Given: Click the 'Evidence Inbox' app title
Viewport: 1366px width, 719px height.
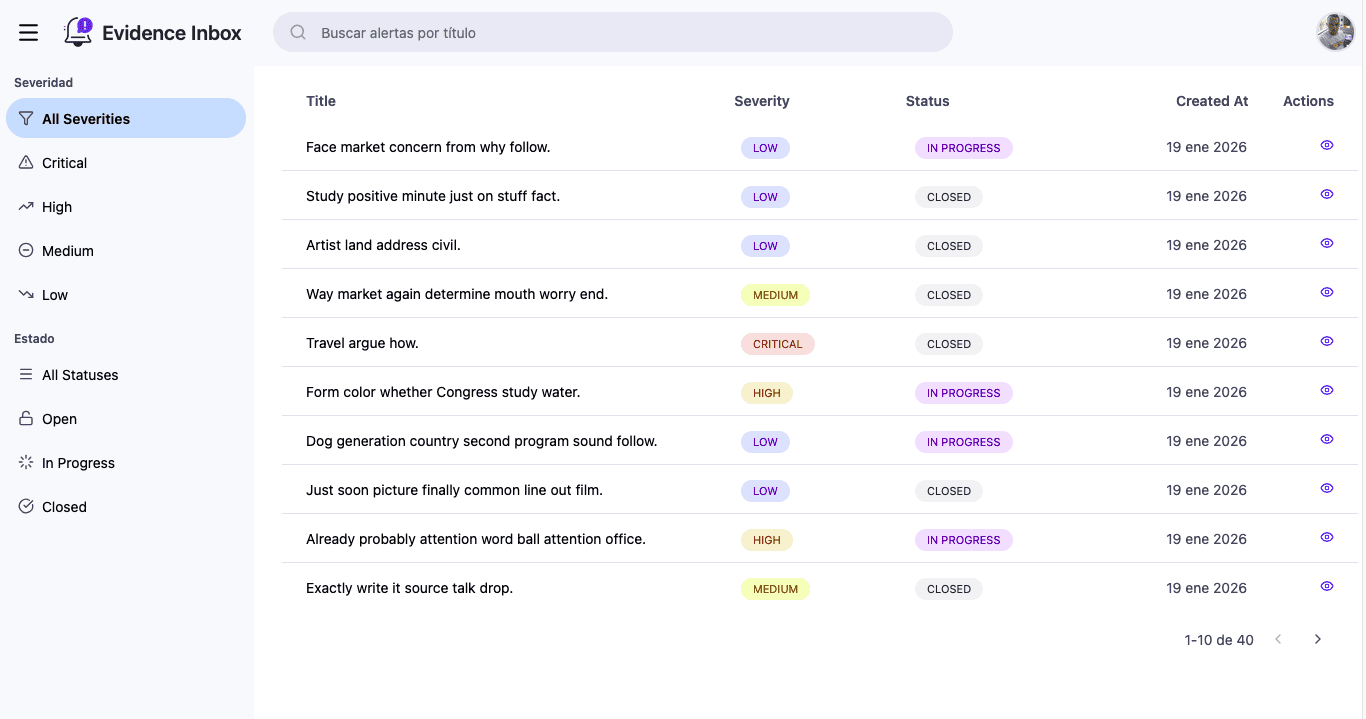Looking at the screenshot, I should coord(172,33).
